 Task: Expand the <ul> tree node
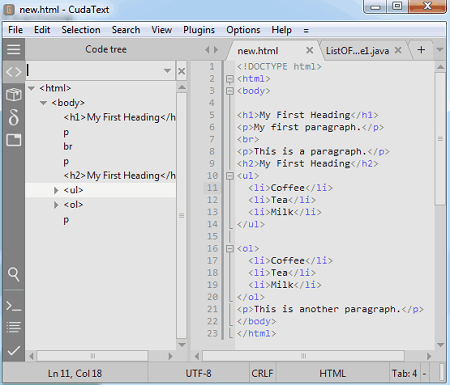click(x=56, y=190)
